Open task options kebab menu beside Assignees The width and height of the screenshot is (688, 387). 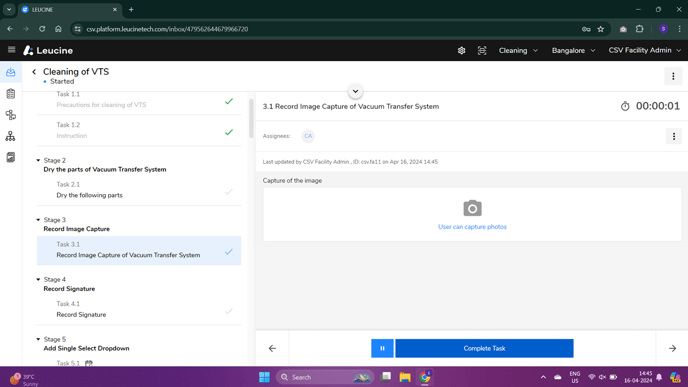pyautogui.click(x=674, y=136)
